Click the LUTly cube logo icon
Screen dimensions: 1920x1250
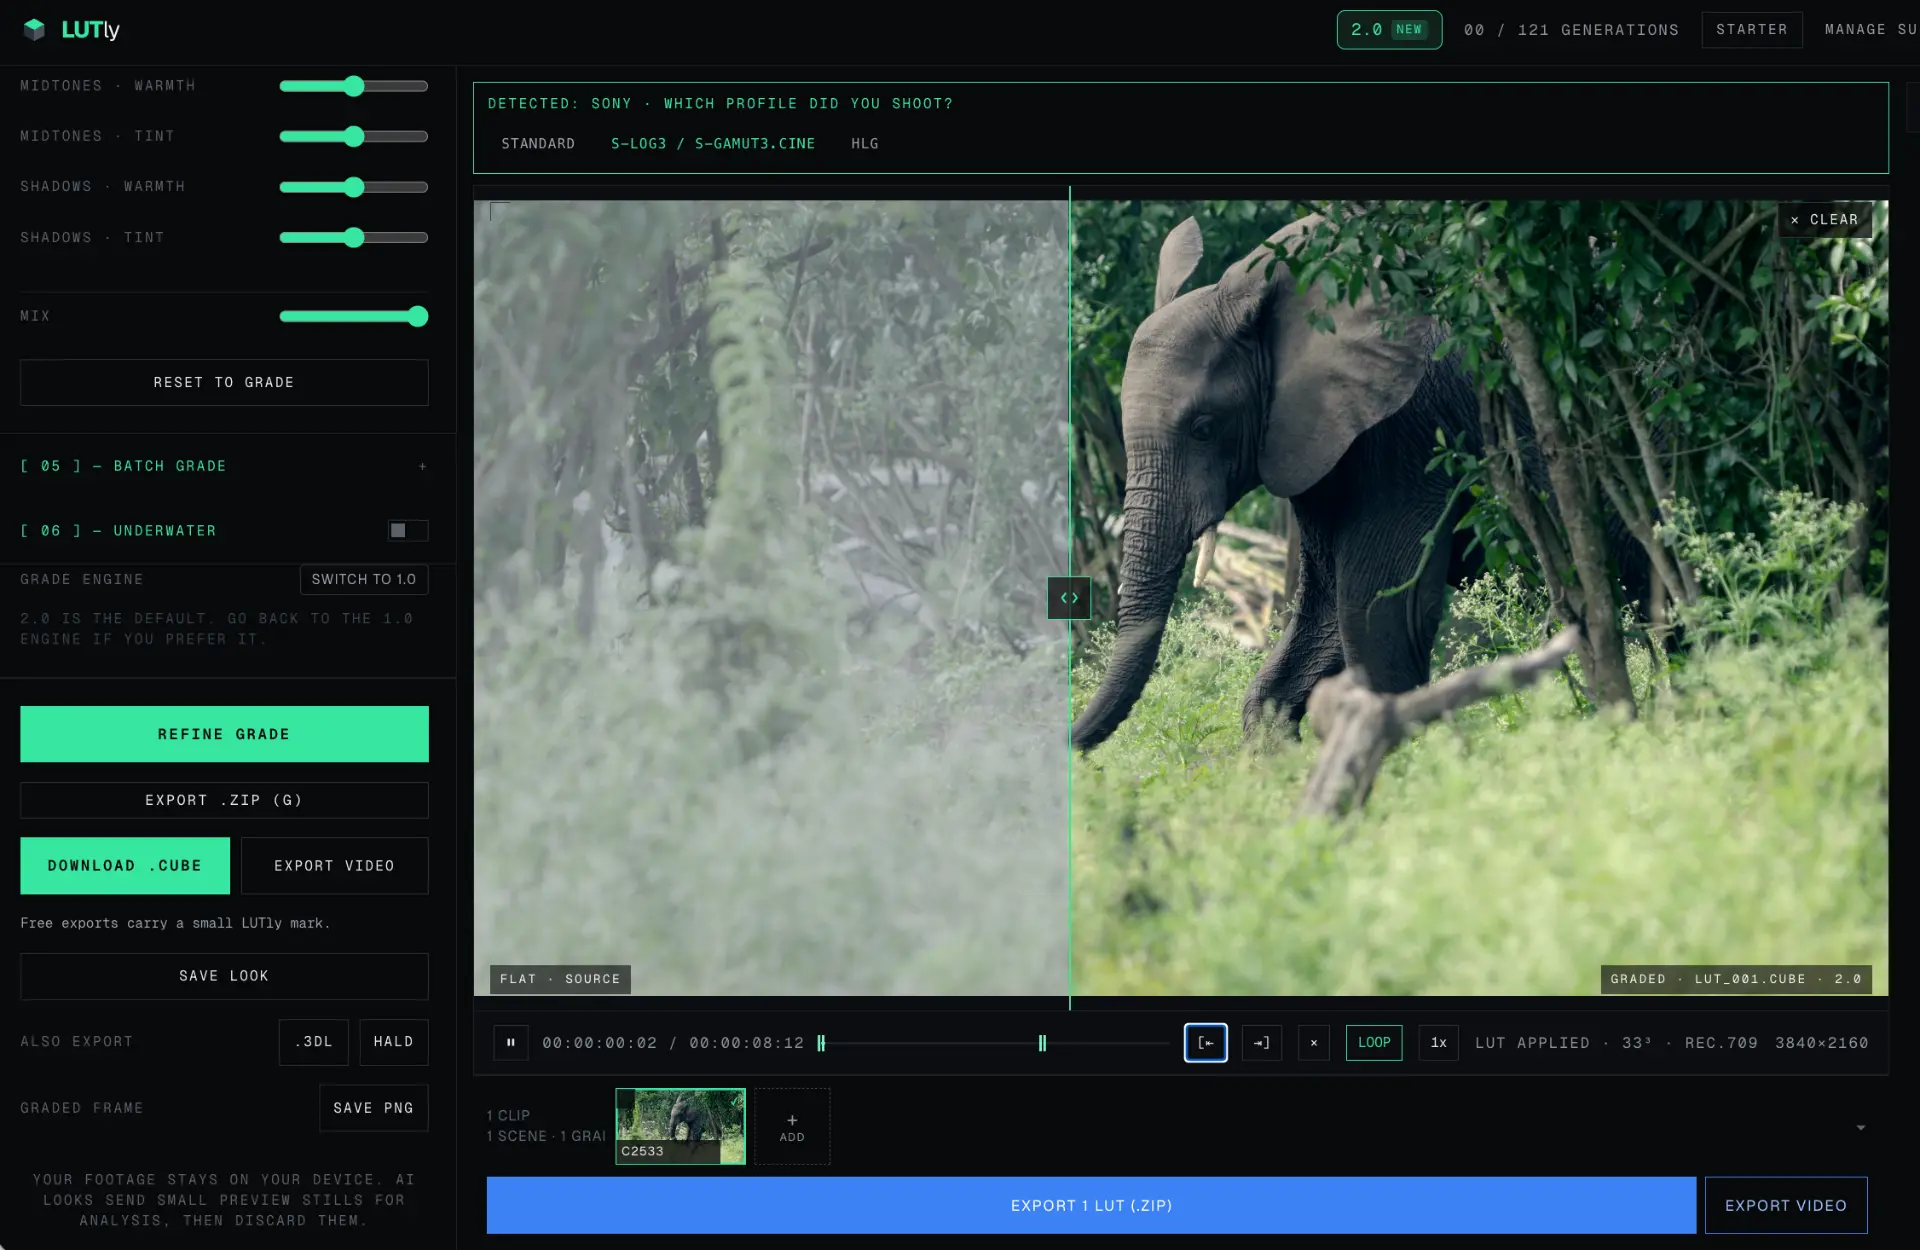(x=34, y=30)
